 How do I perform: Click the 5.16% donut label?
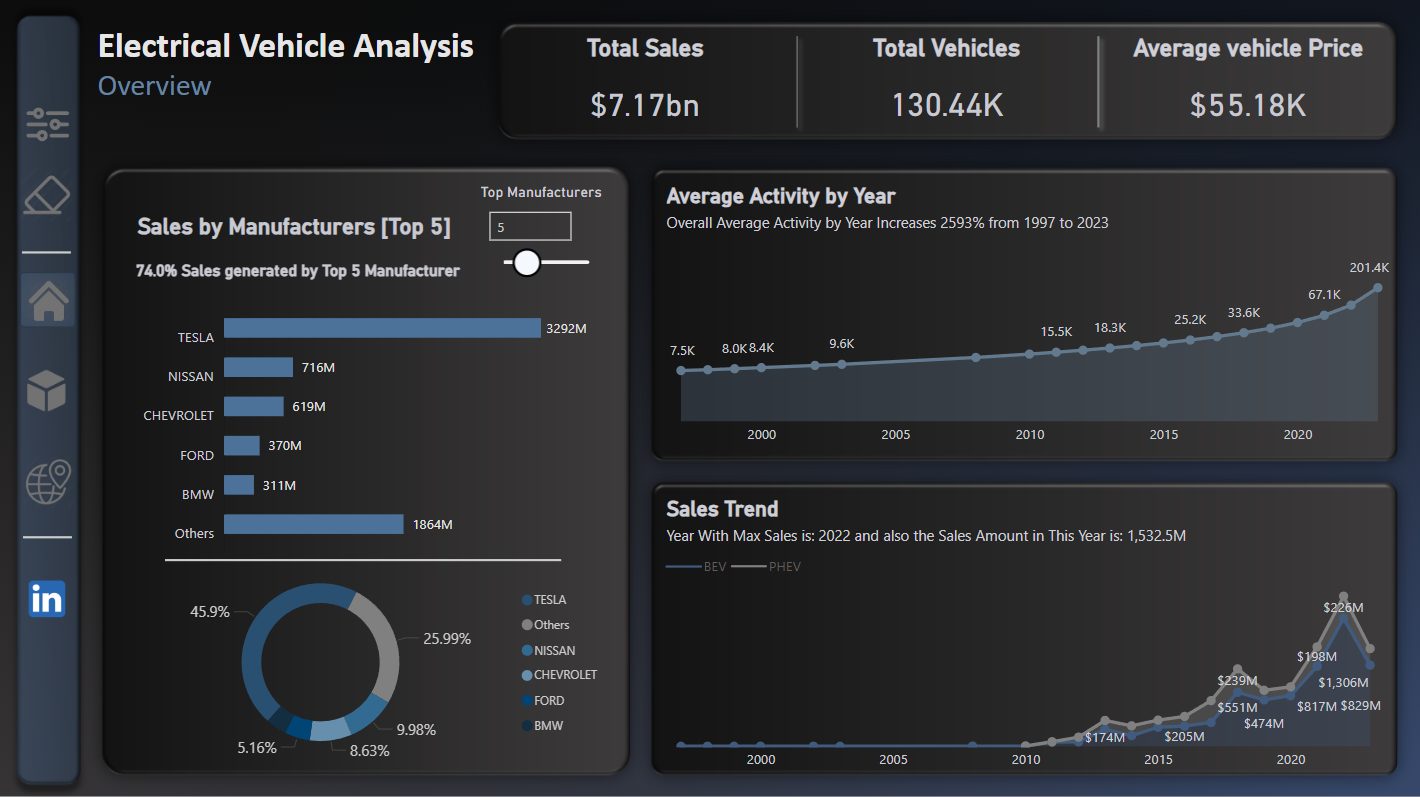coord(257,748)
